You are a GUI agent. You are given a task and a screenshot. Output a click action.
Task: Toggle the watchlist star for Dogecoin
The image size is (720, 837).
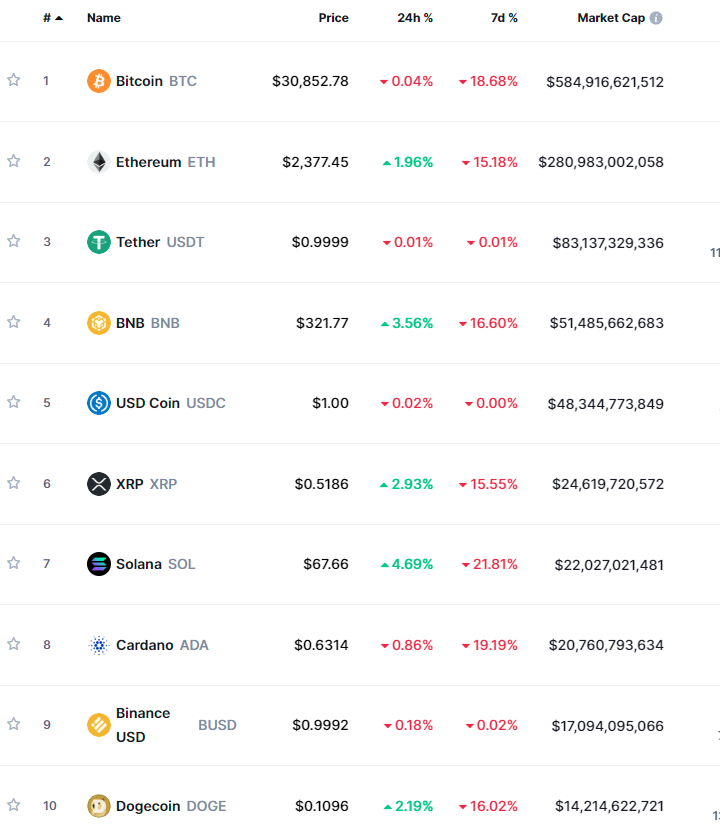coord(13,805)
